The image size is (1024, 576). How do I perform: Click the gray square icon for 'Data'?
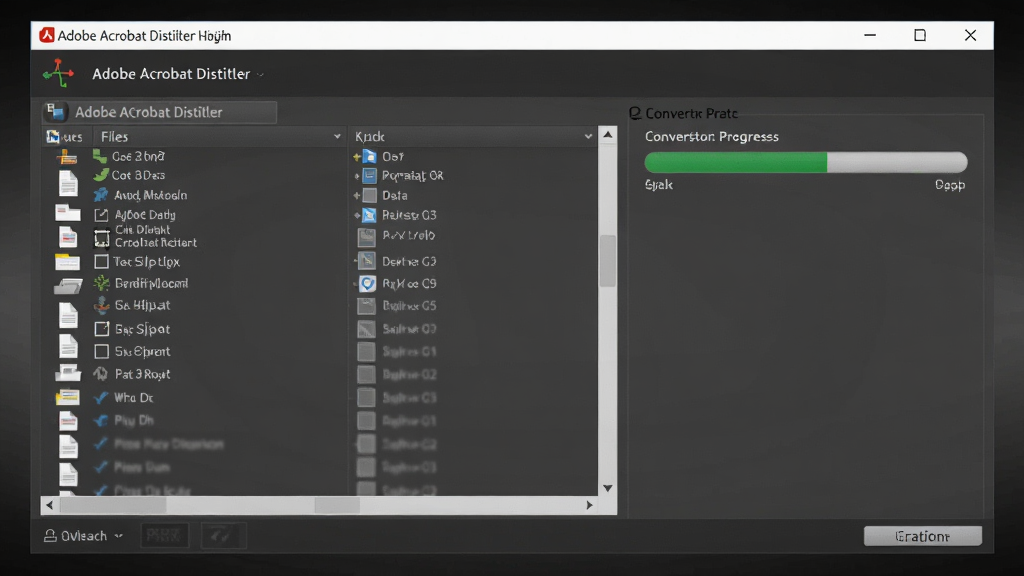[x=370, y=195]
